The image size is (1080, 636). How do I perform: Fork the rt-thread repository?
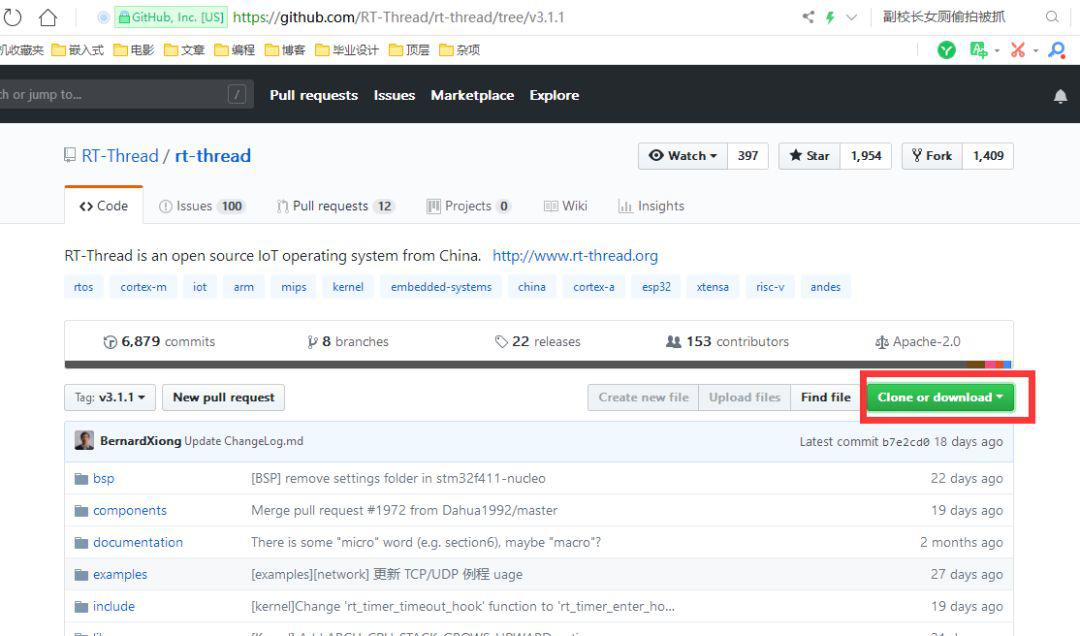[932, 156]
